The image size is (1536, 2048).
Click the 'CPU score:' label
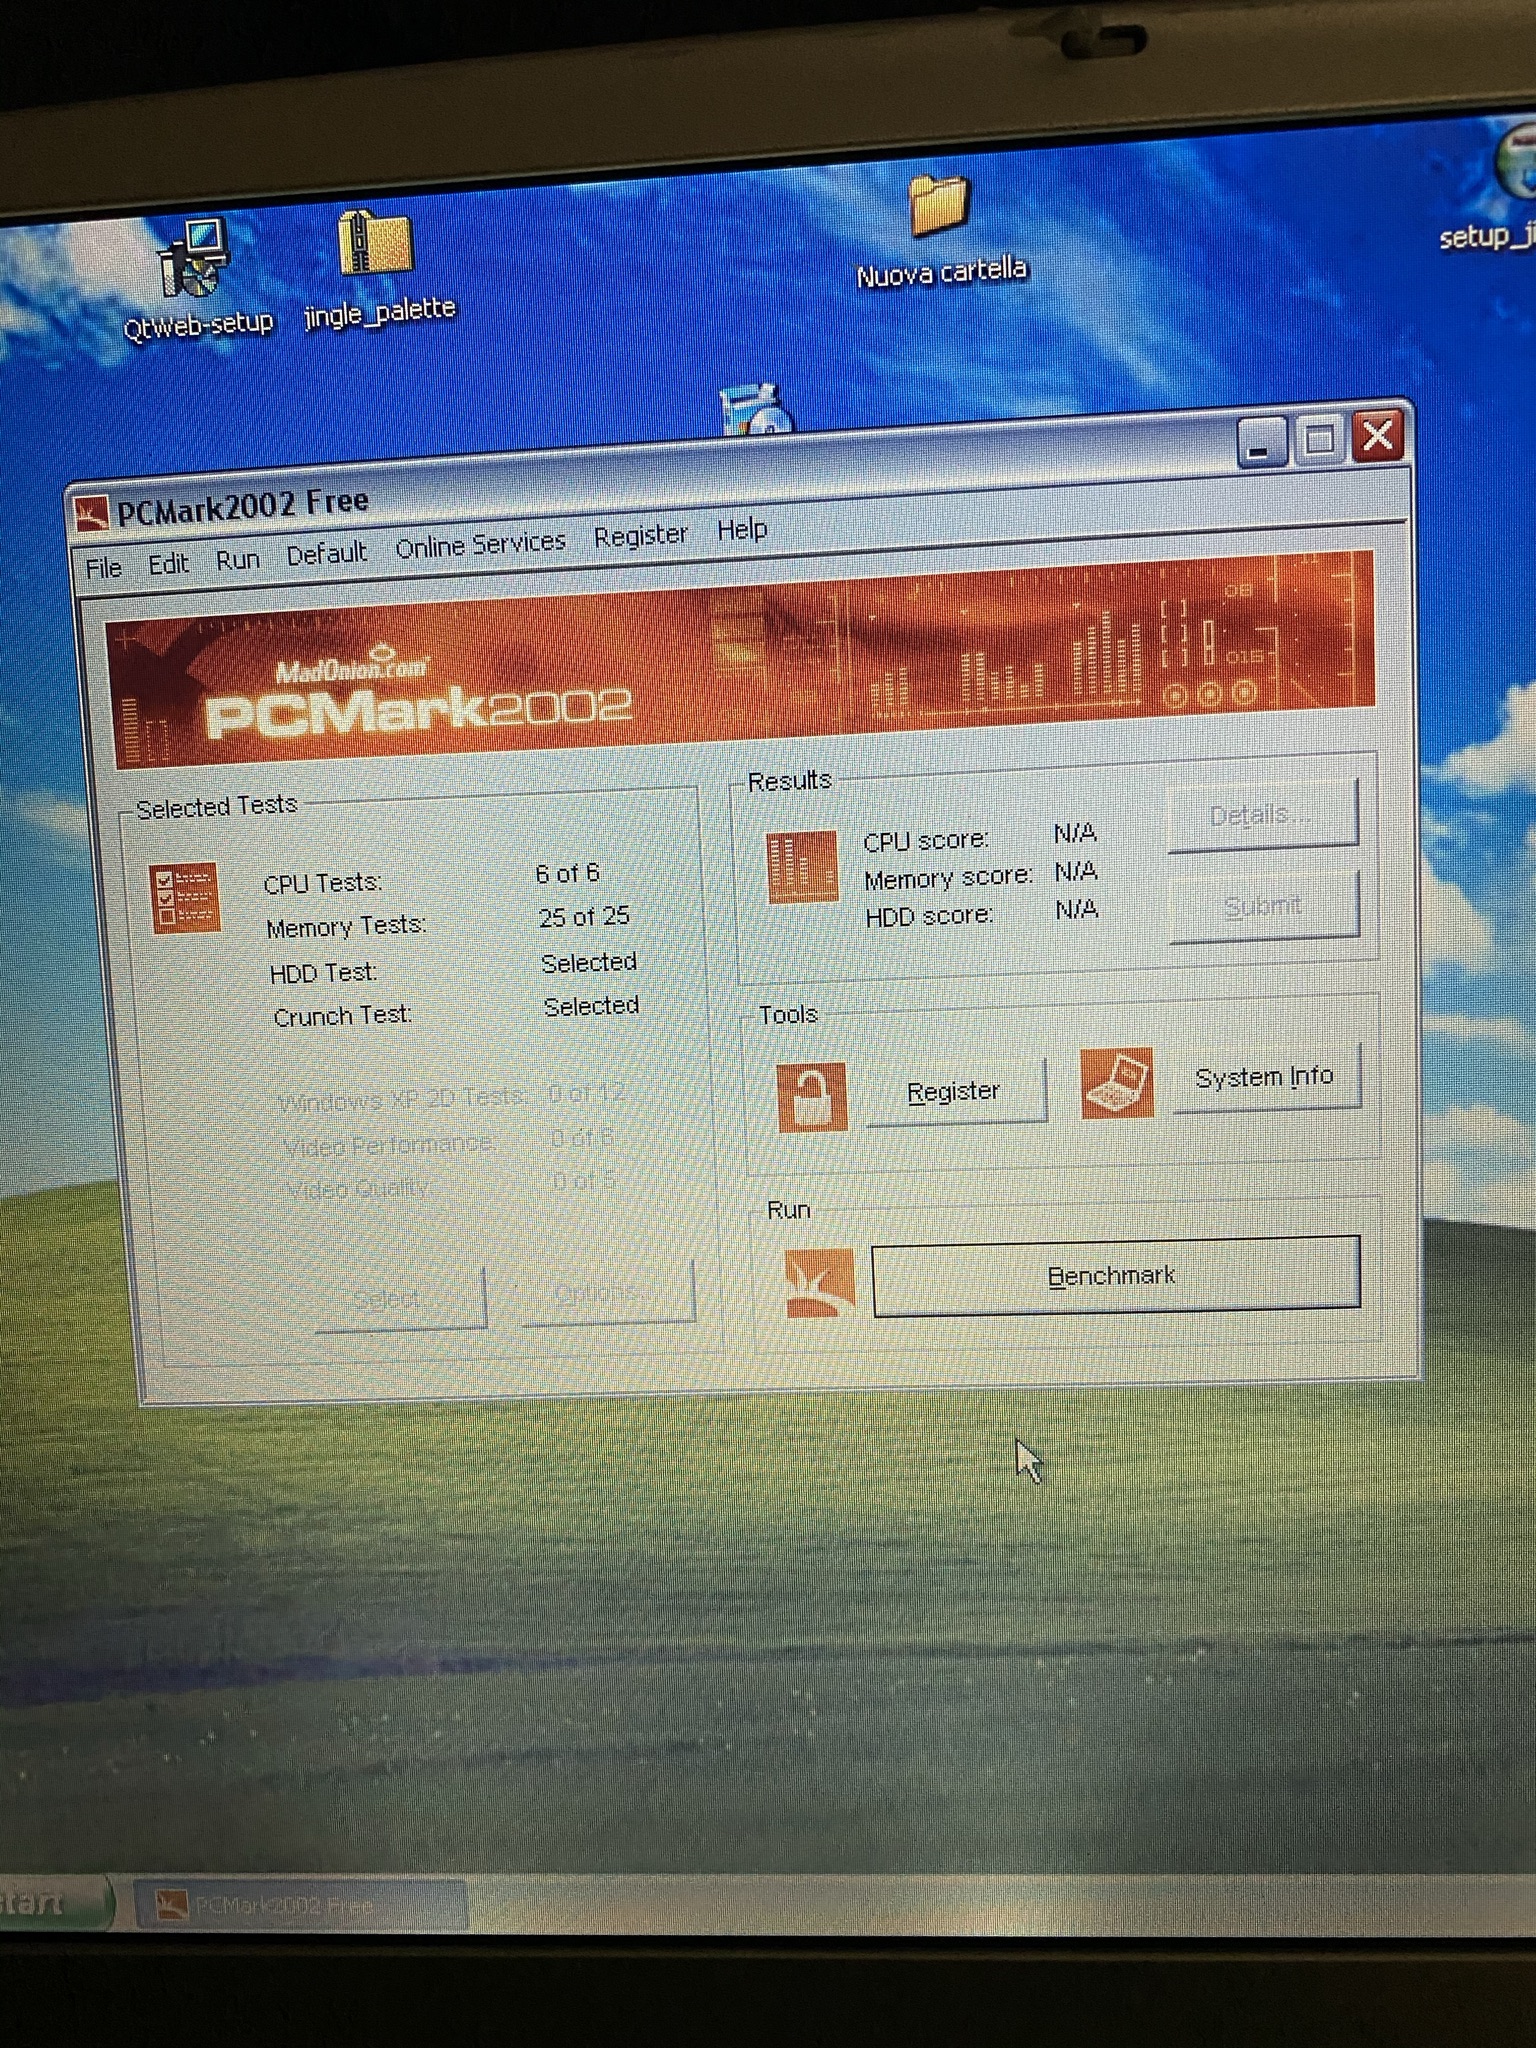tap(926, 841)
